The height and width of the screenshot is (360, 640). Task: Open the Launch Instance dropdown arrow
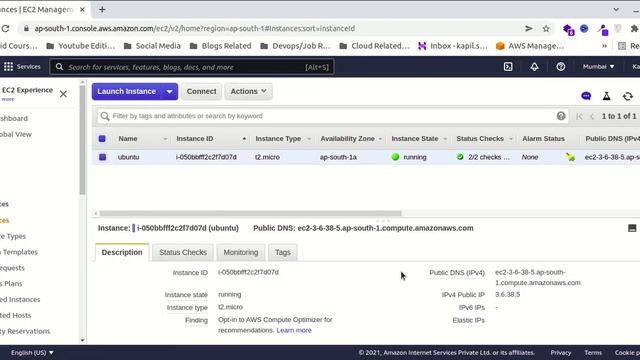169,91
